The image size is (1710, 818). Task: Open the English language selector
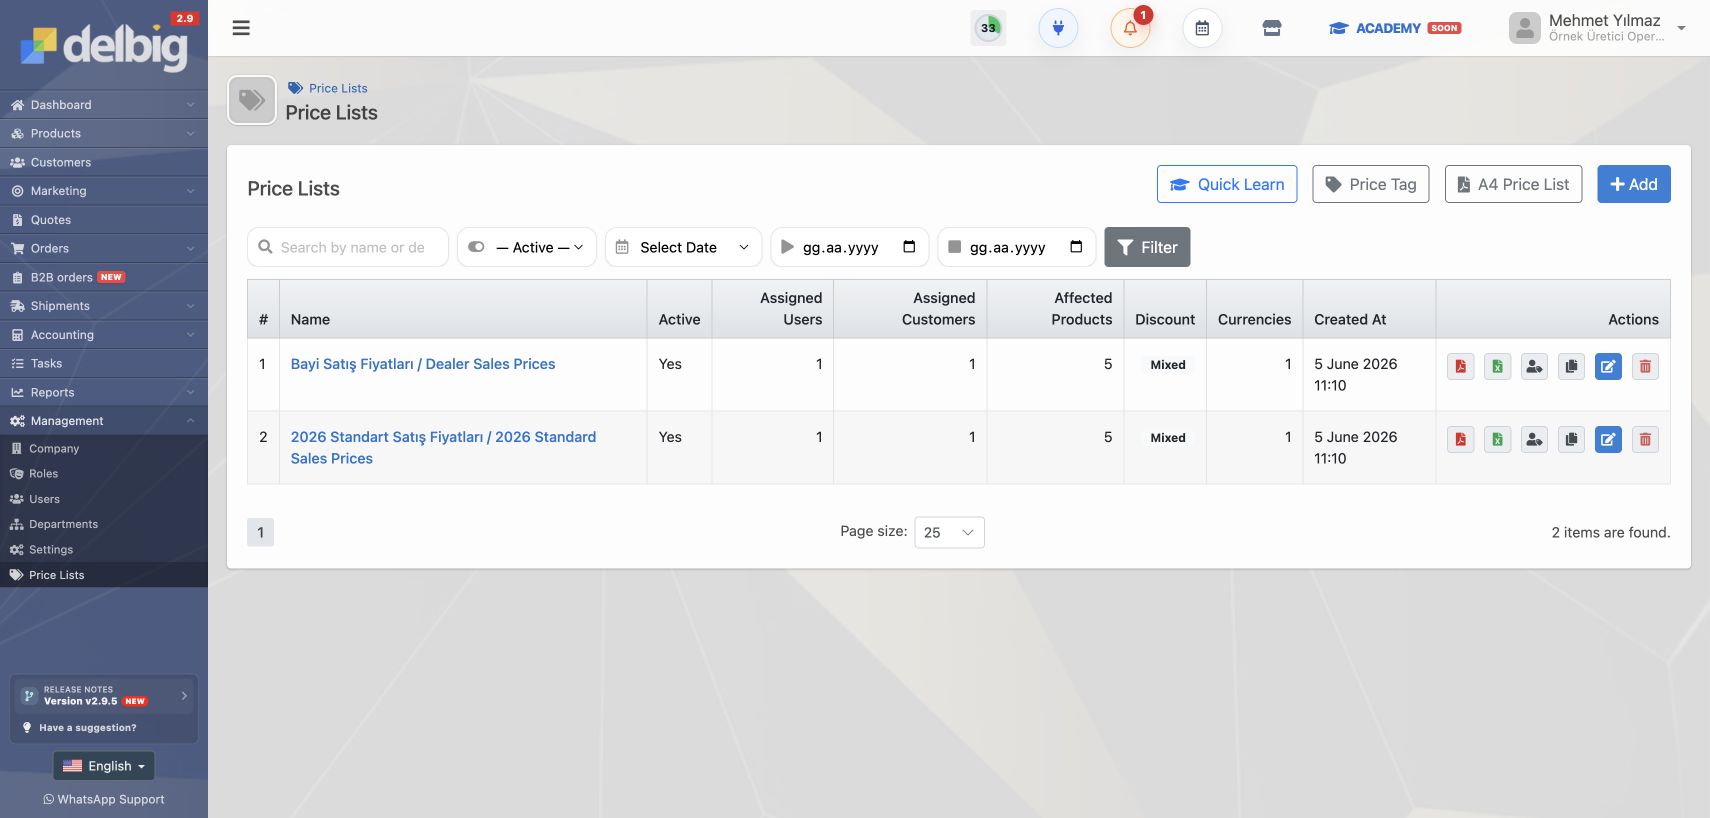point(104,766)
